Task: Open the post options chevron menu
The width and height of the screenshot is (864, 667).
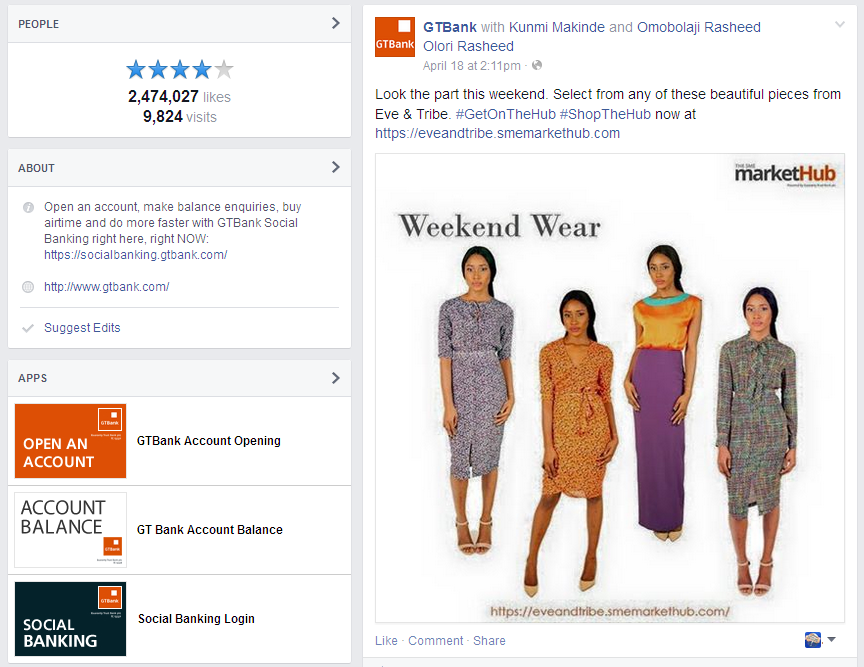Action: (840, 24)
